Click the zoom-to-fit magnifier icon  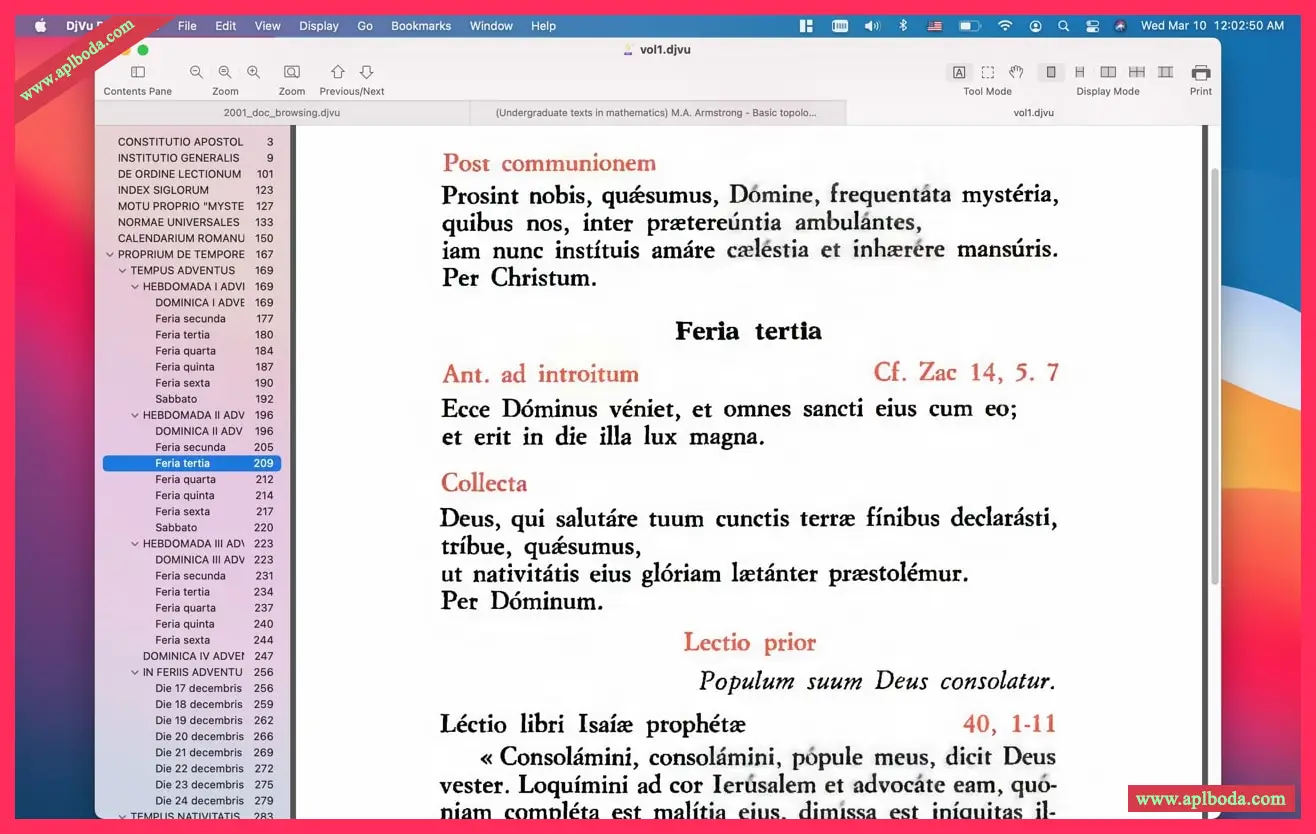[x=292, y=72]
